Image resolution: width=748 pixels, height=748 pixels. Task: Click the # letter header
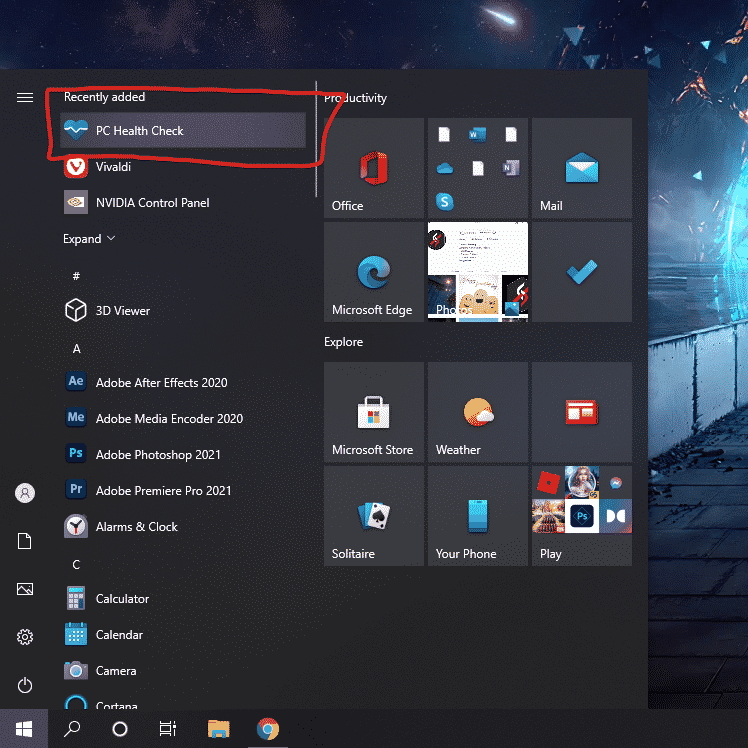(x=76, y=276)
